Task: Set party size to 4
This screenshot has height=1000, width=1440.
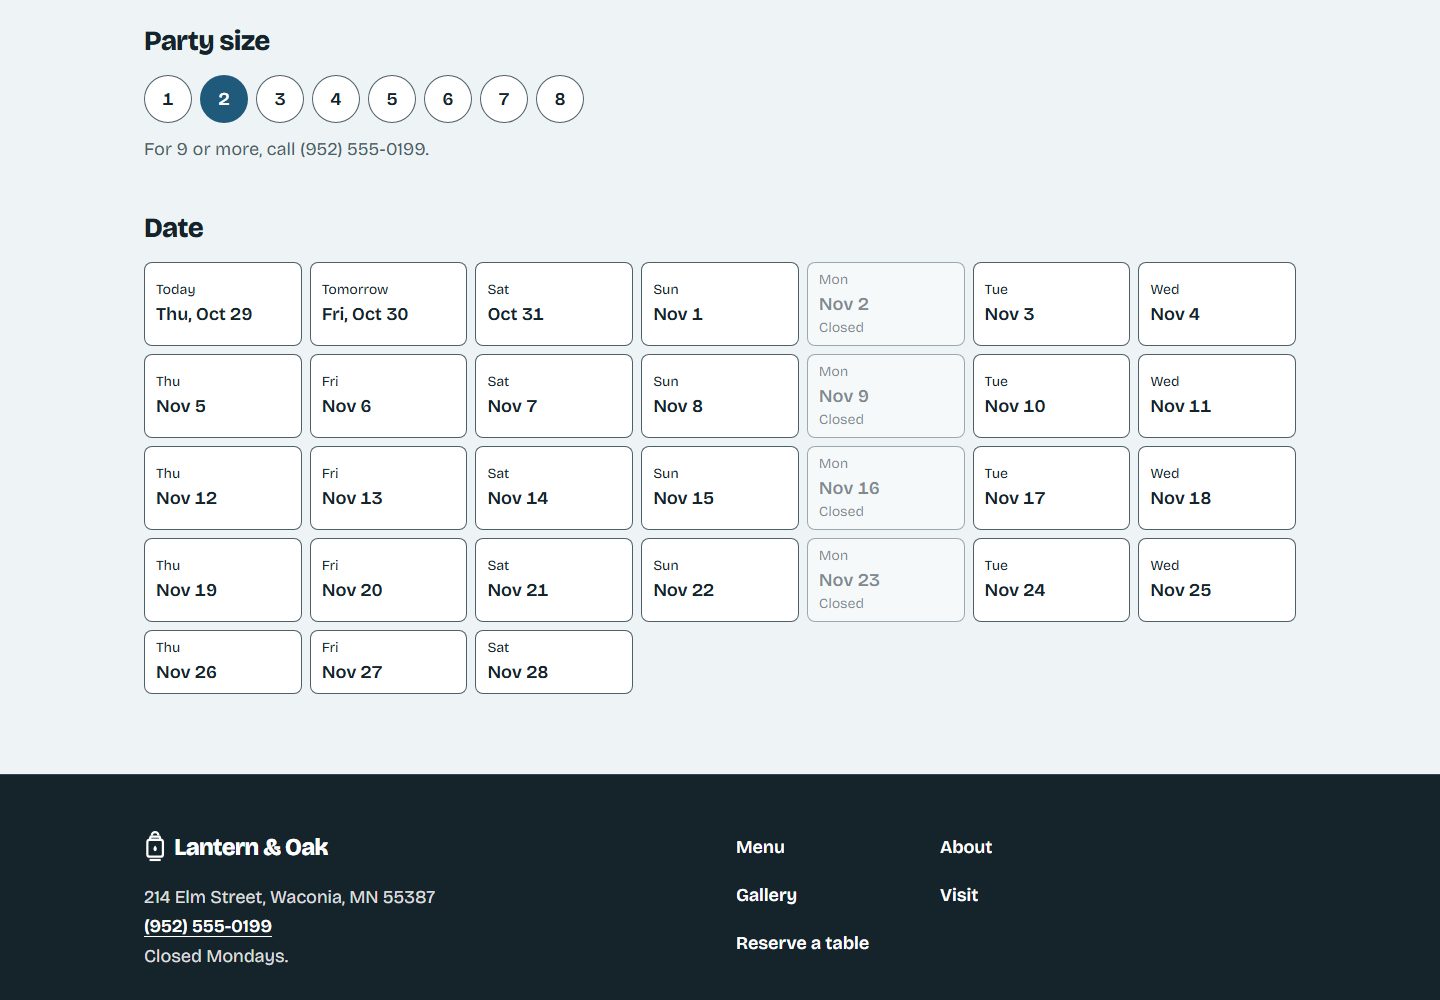Action: [336, 99]
